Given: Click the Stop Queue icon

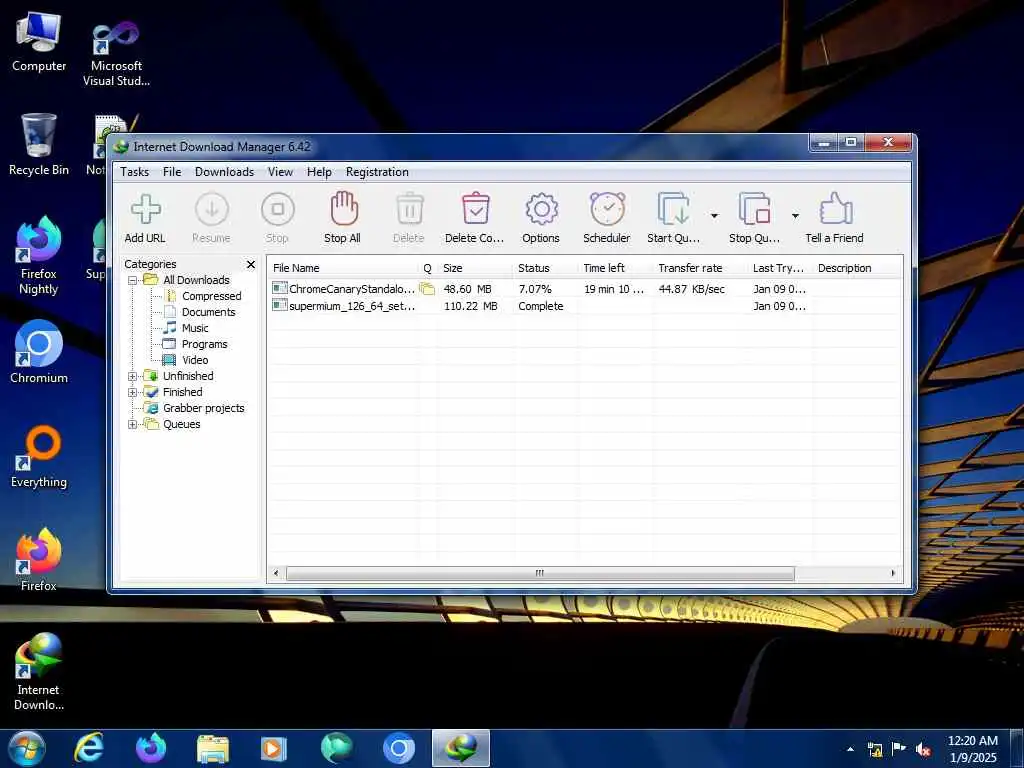Looking at the screenshot, I should coord(754,209).
